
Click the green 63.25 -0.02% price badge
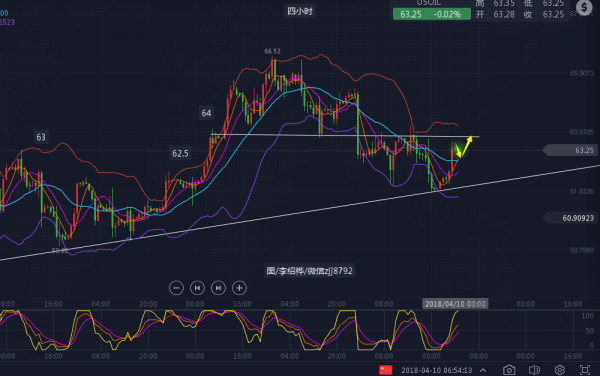(x=432, y=15)
